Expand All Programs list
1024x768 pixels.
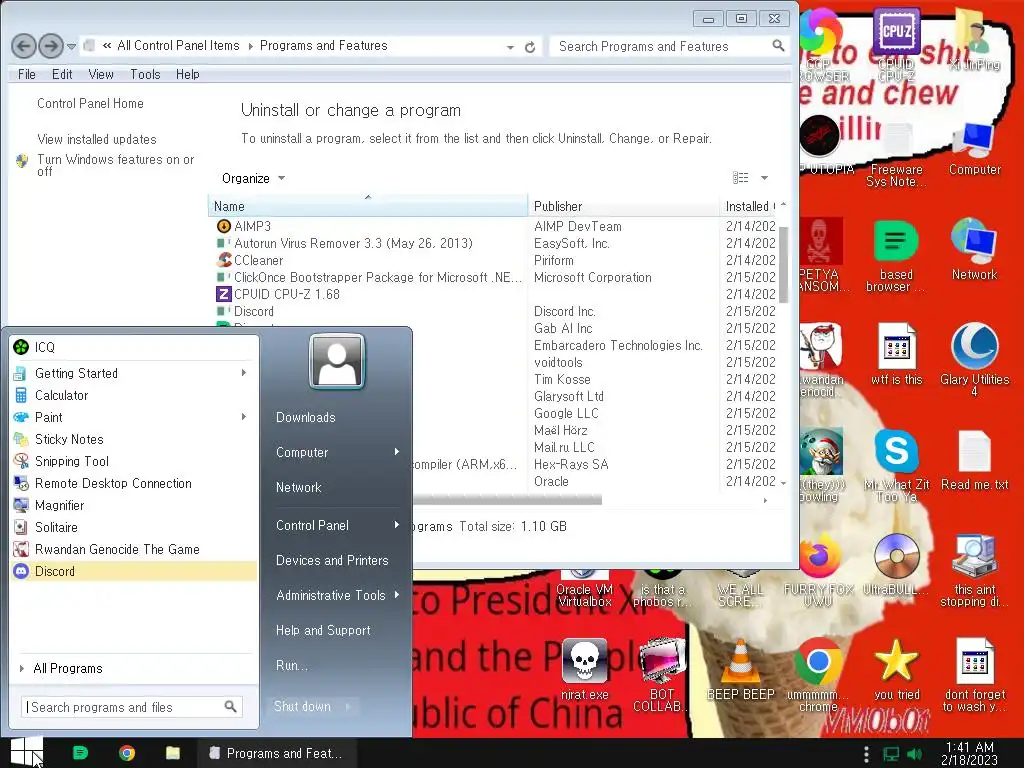pos(68,668)
